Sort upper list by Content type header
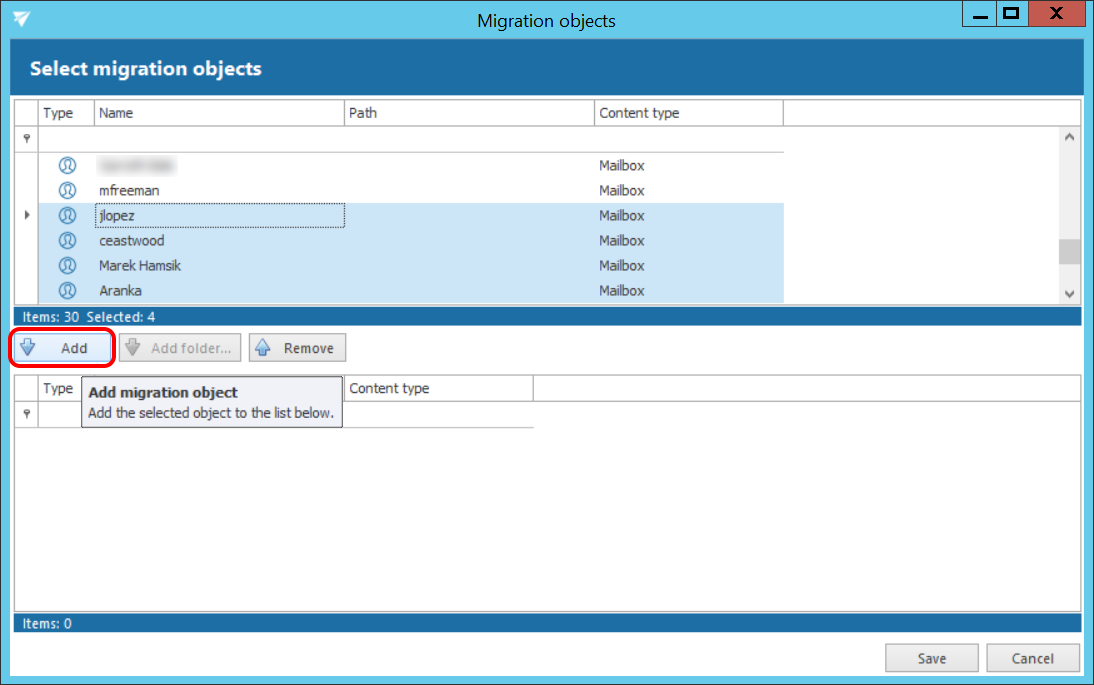The image size is (1094, 685). [x=688, y=113]
